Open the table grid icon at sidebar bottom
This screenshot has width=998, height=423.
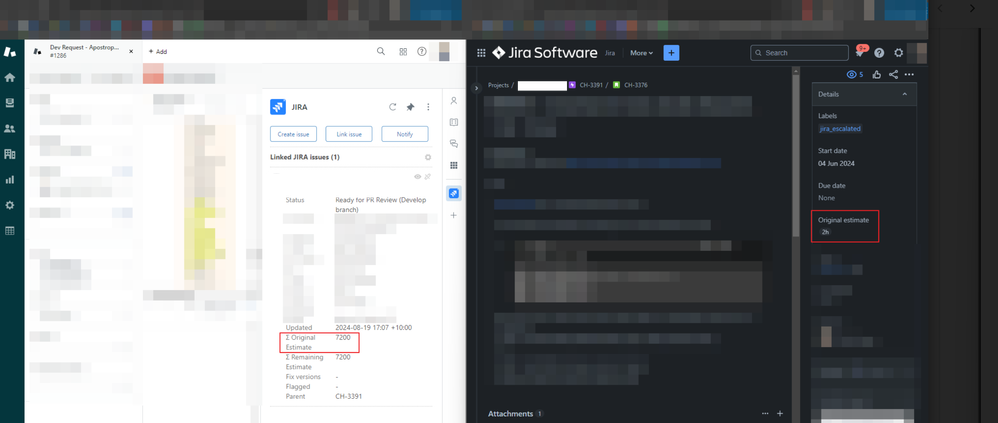click(10, 231)
